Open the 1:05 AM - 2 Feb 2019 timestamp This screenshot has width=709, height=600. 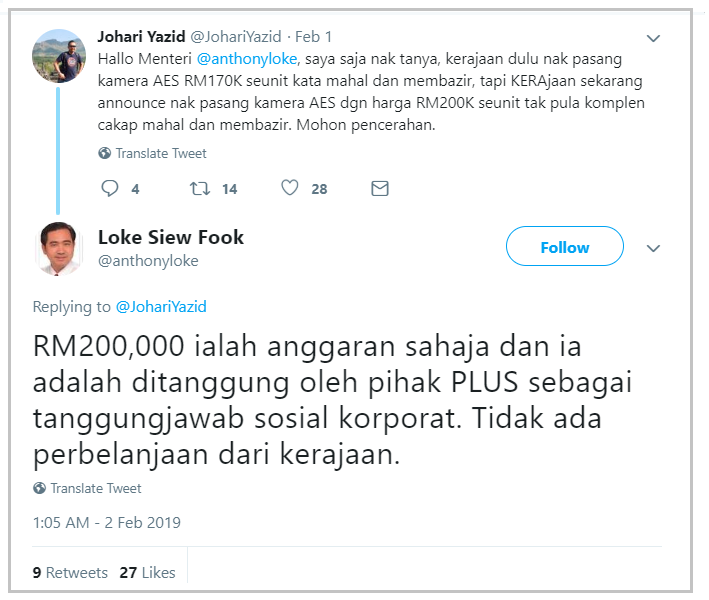pos(107,523)
